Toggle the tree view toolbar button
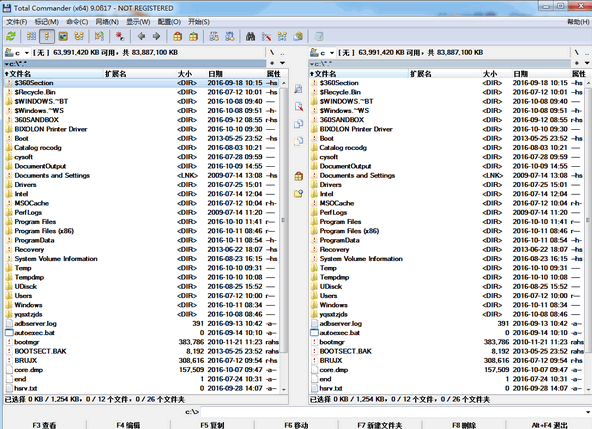Image resolution: width=592 pixels, height=429 pixels. coord(79,36)
